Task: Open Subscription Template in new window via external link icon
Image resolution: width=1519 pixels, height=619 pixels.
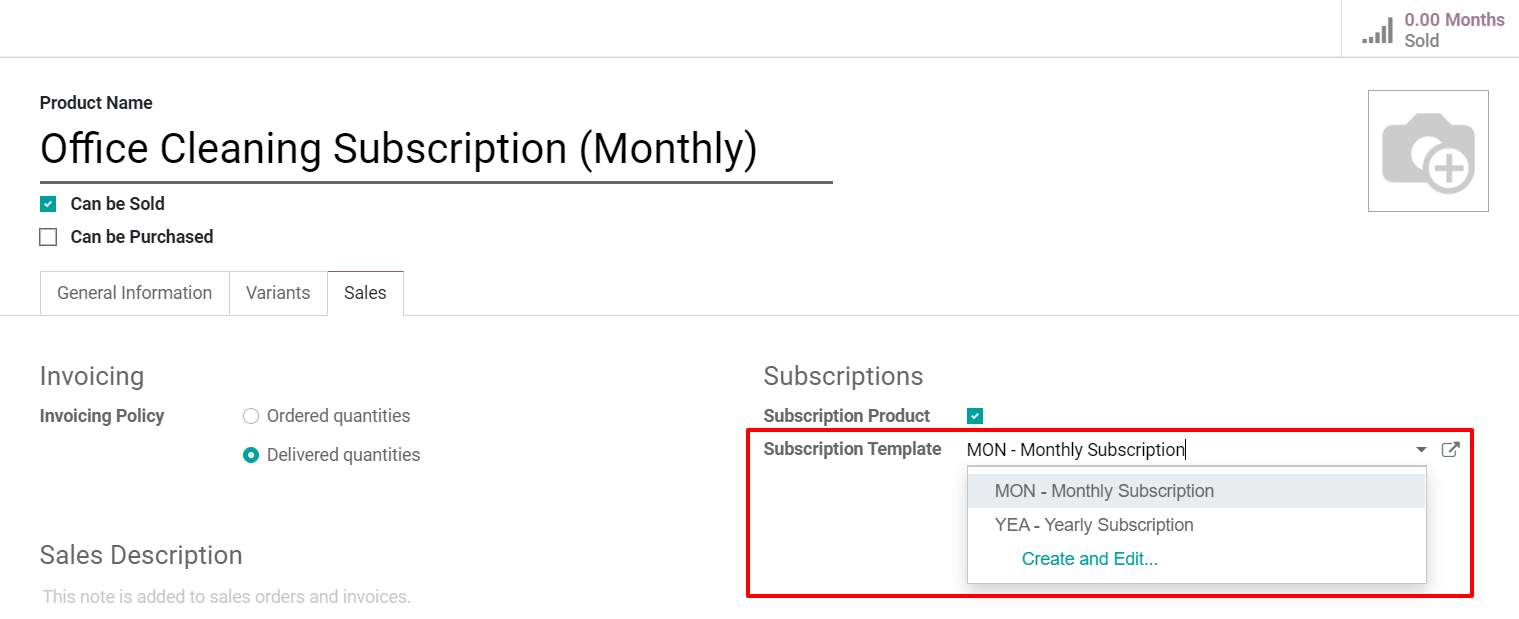Action: pos(1451,449)
